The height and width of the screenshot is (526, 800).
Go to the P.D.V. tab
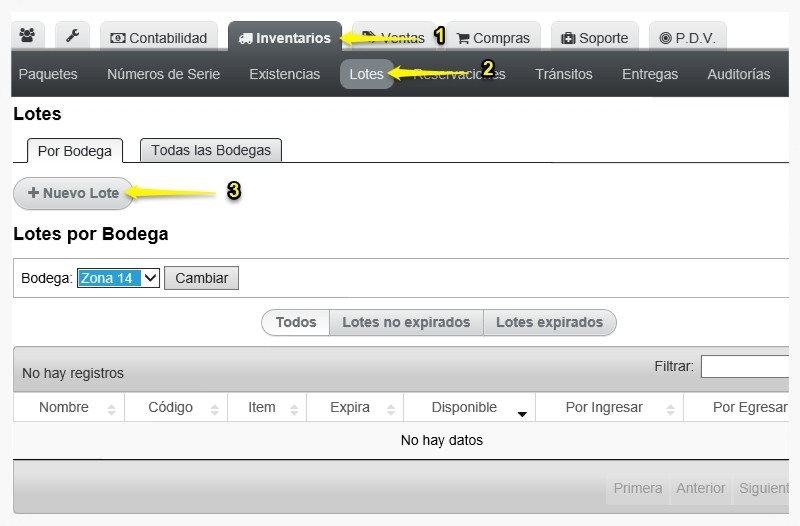687,38
